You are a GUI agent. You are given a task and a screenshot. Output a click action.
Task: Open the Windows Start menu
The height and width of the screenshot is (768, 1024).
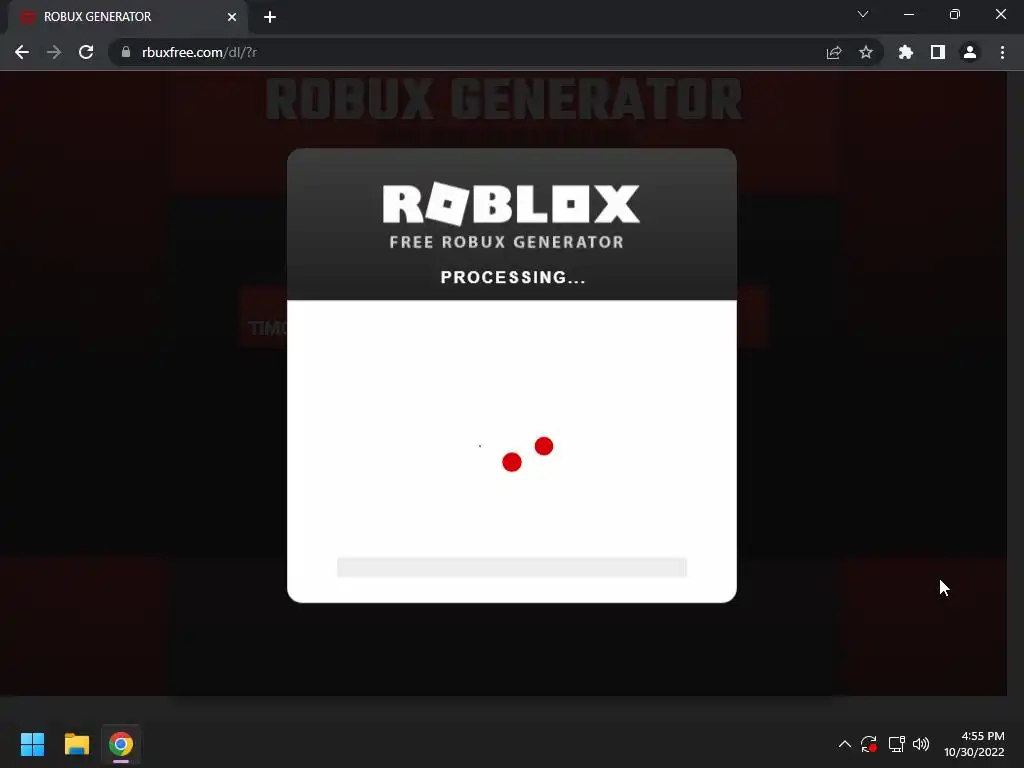tap(32, 744)
